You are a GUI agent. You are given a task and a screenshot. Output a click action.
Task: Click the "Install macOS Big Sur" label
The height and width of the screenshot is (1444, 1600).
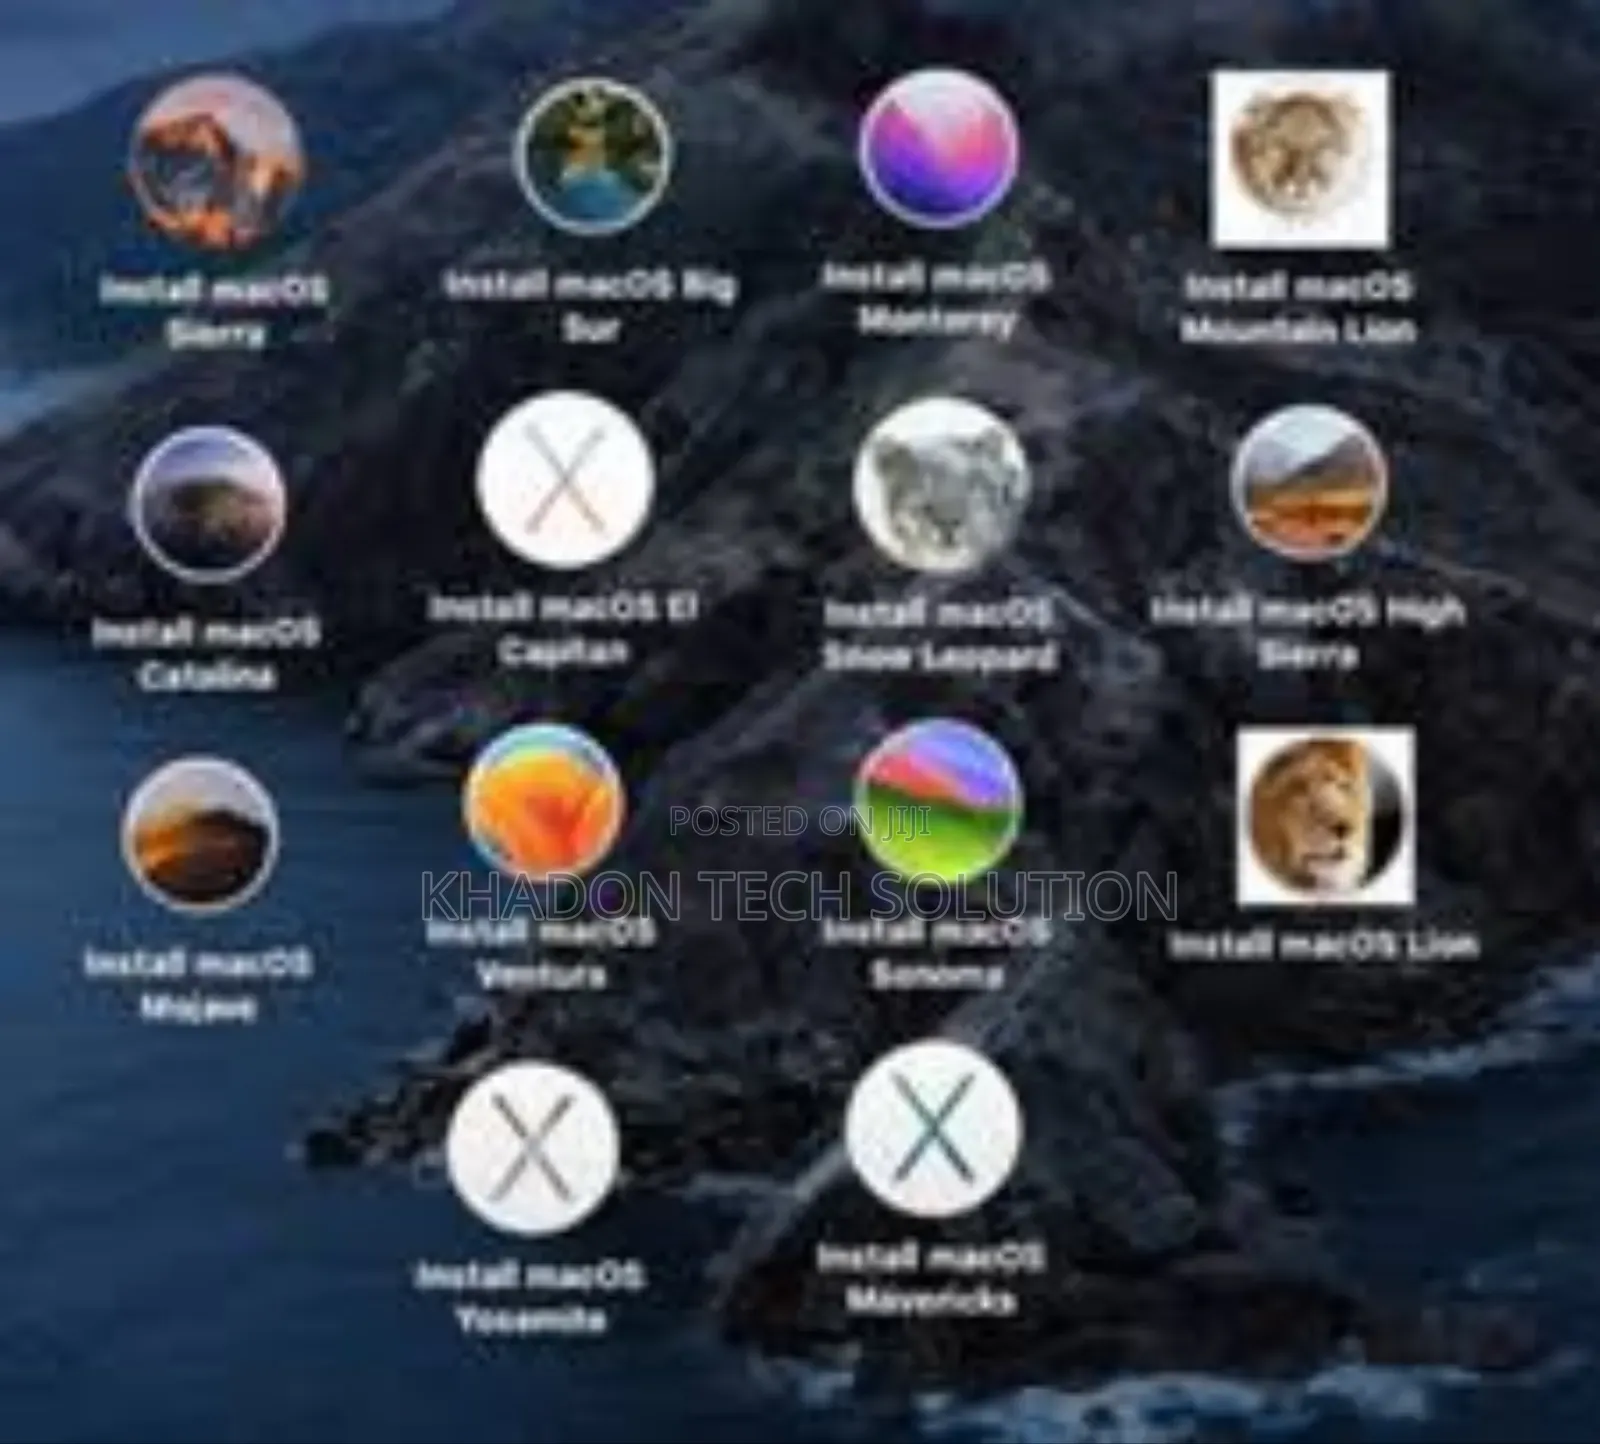tap(590, 305)
